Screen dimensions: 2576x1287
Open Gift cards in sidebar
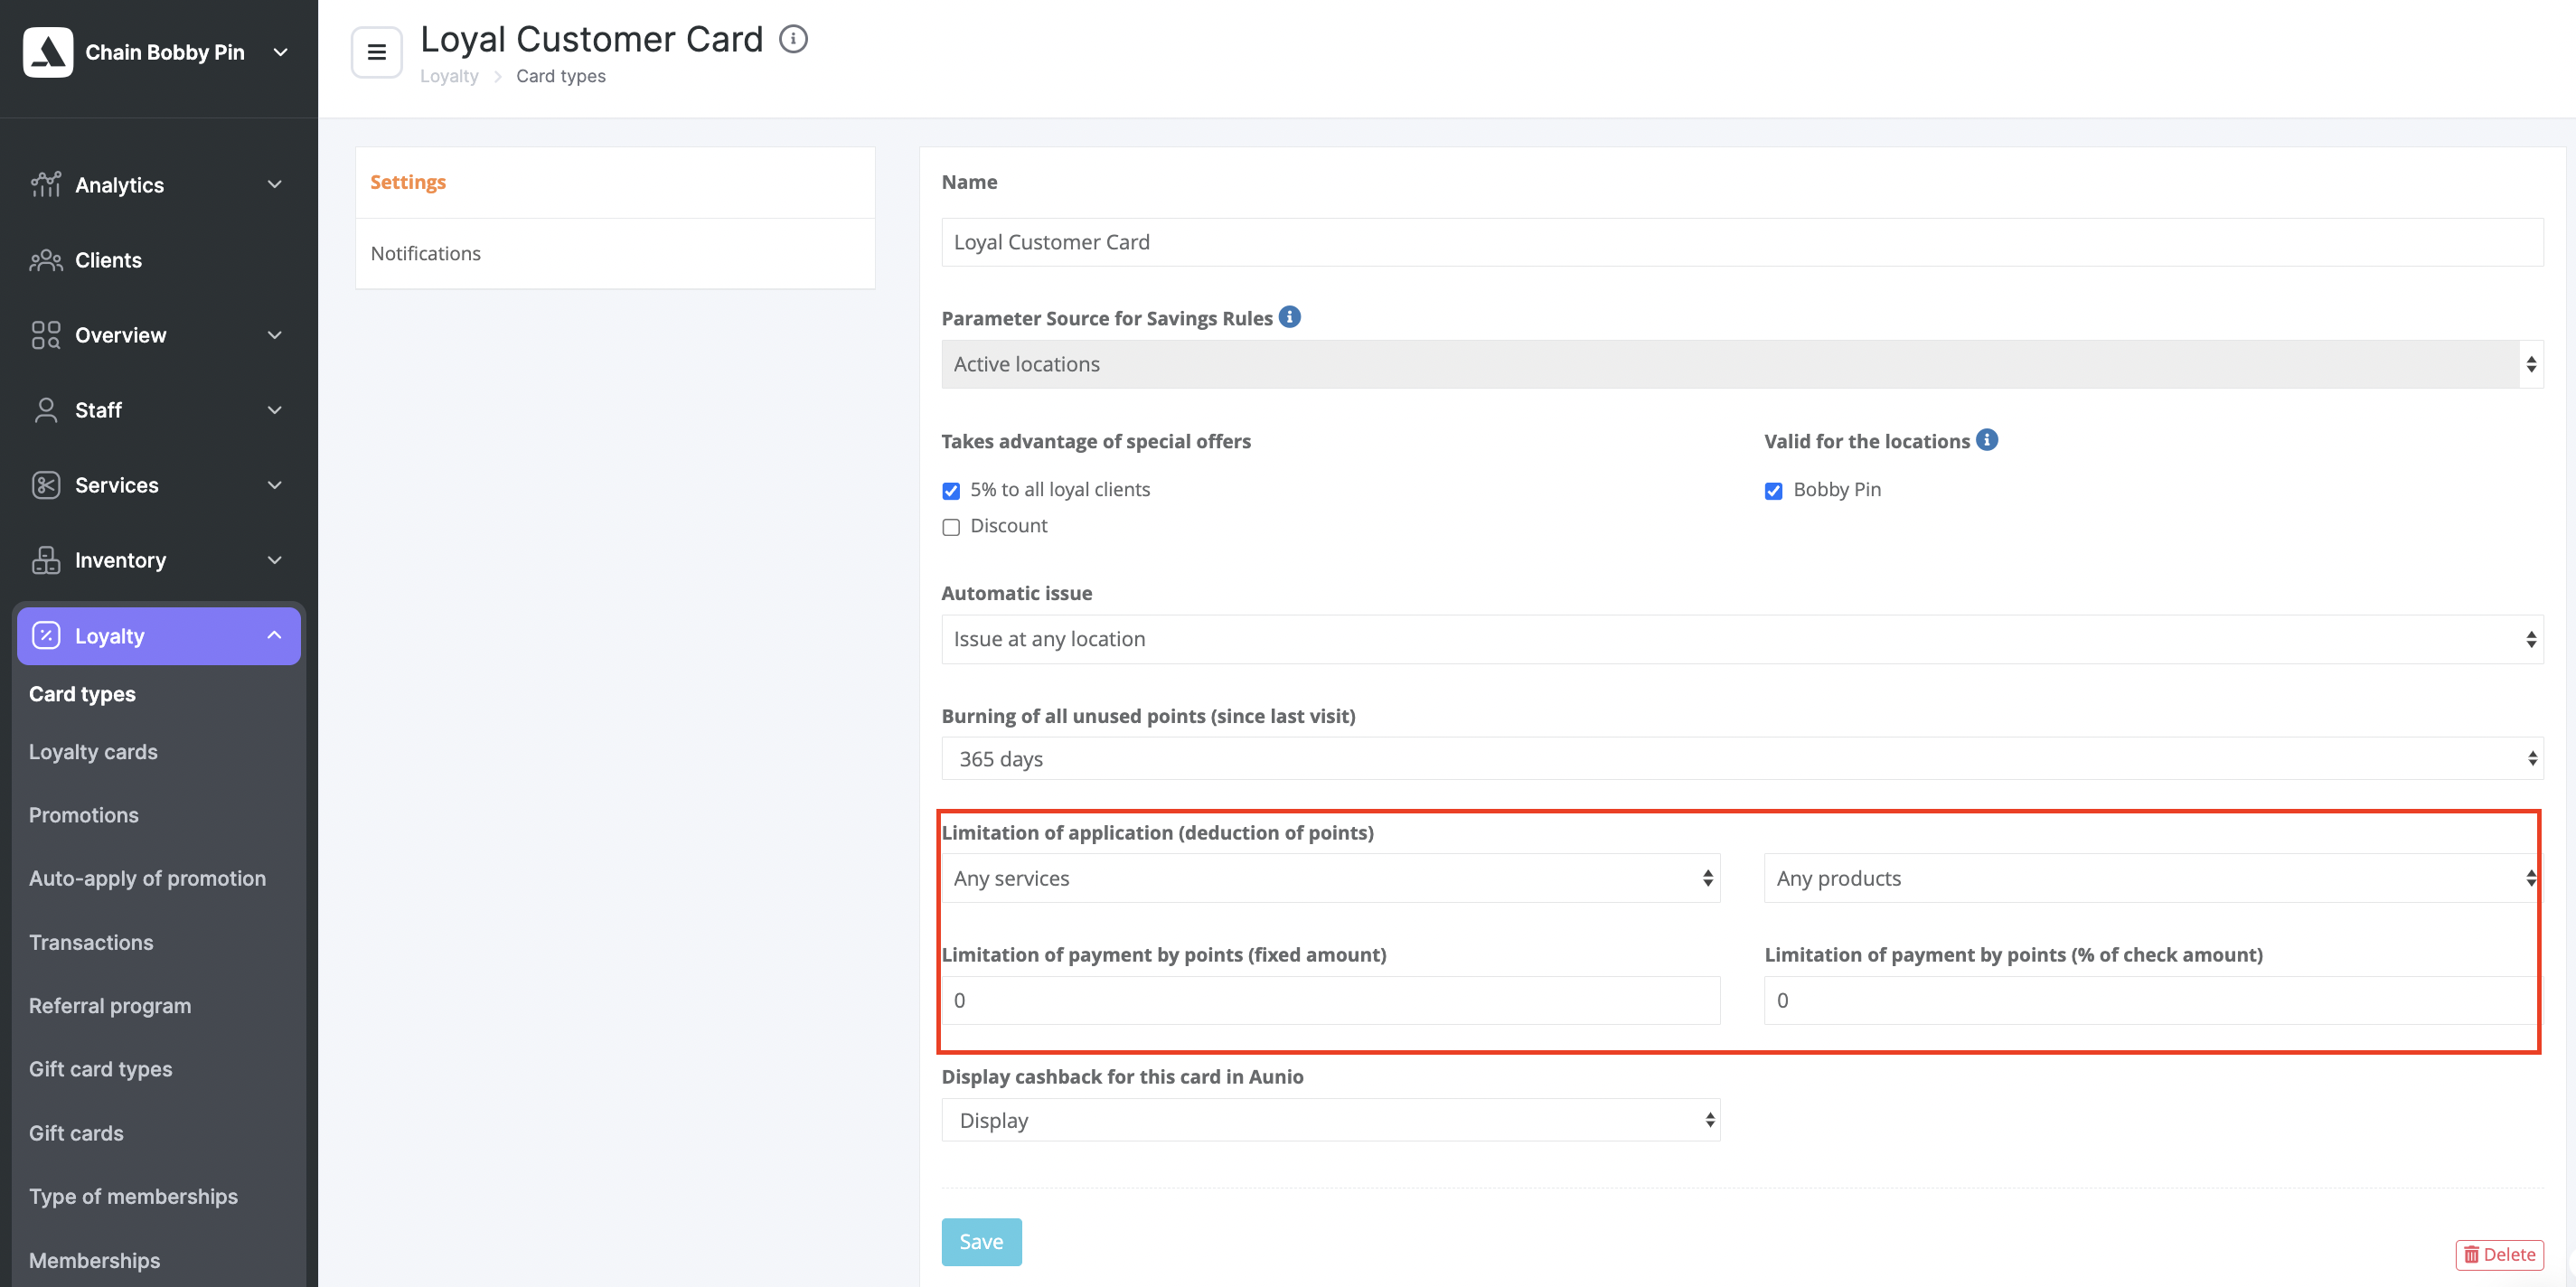coord(76,1133)
